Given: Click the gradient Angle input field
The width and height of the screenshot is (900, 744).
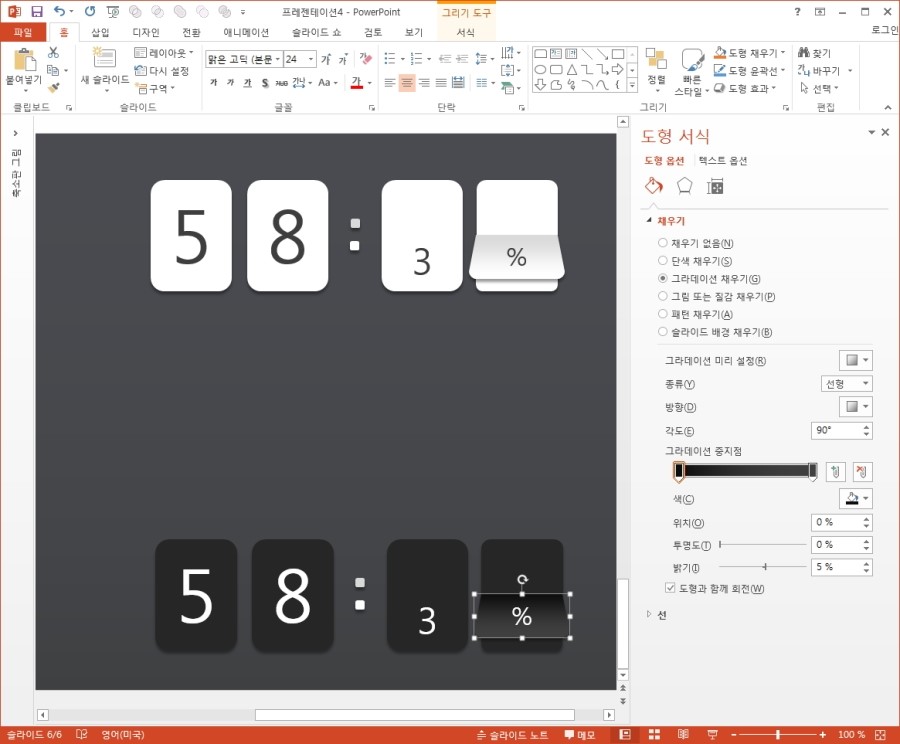Looking at the screenshot, I should pyautogui.click(x=836, y=430).
